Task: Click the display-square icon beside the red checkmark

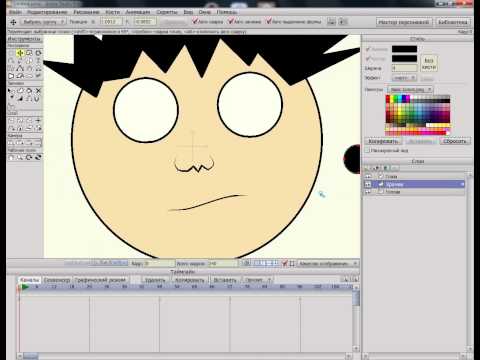Action: [292, 263]
